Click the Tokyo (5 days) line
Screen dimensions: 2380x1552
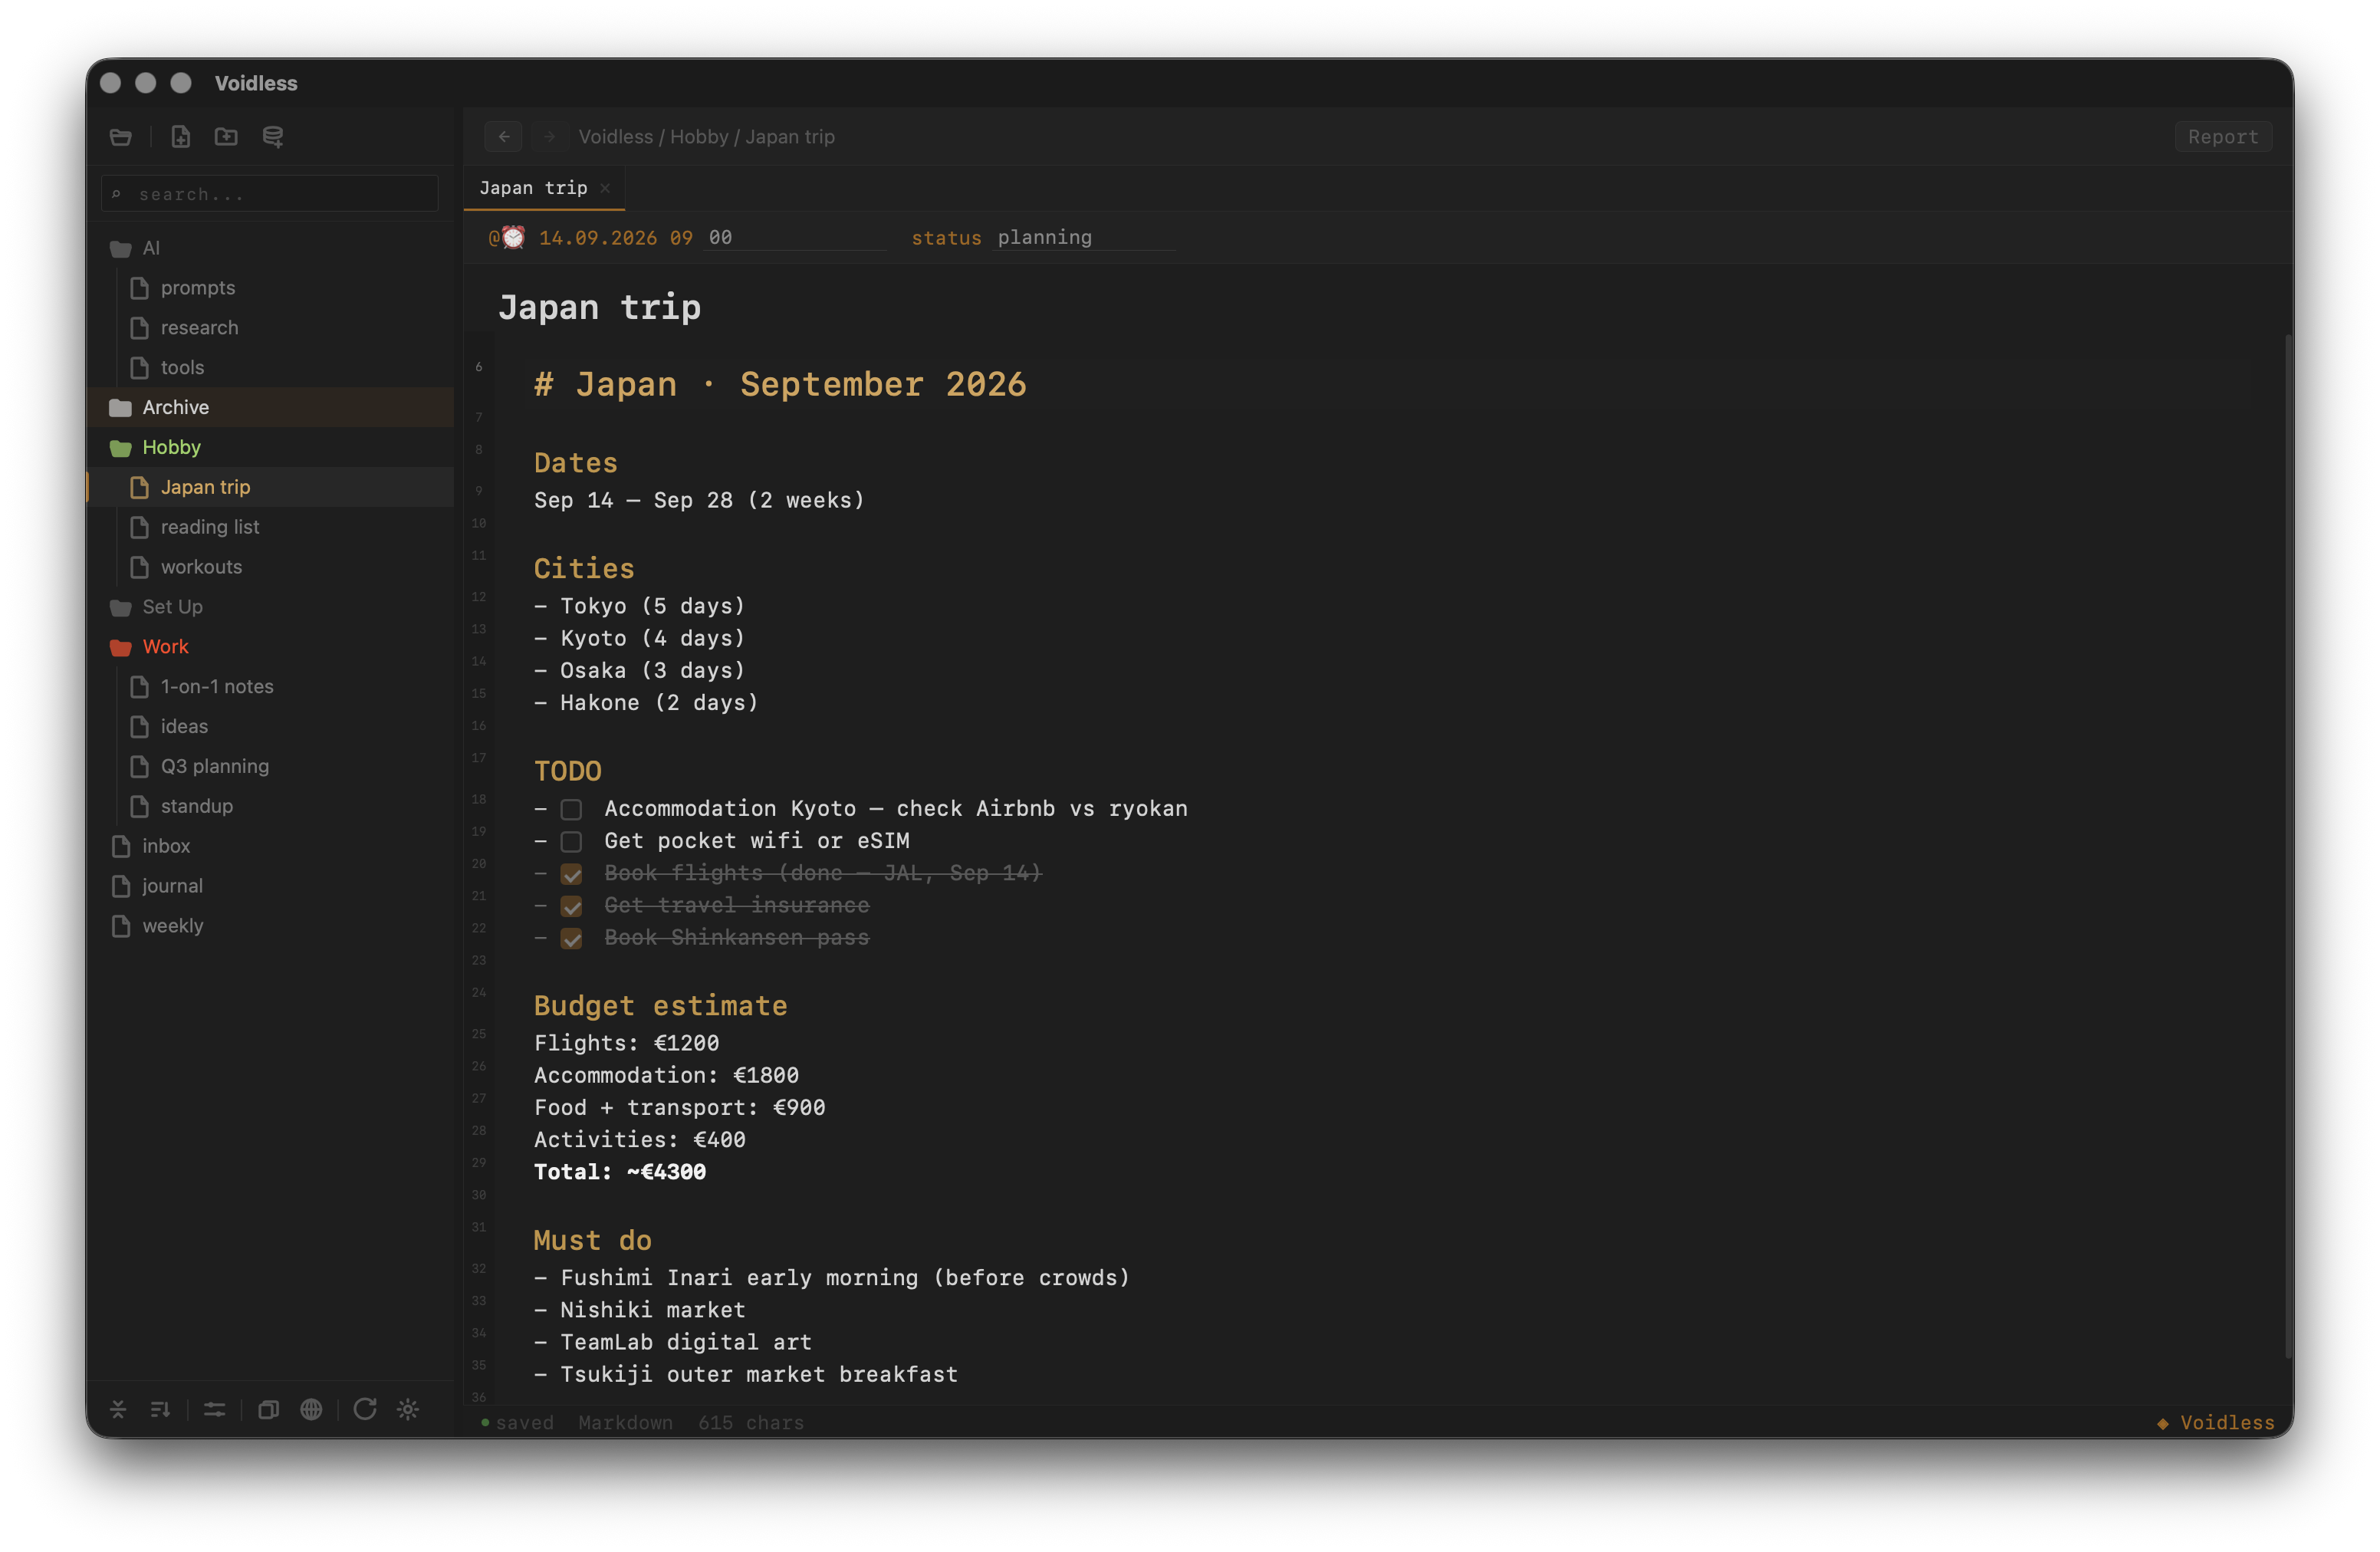[639, 606]
